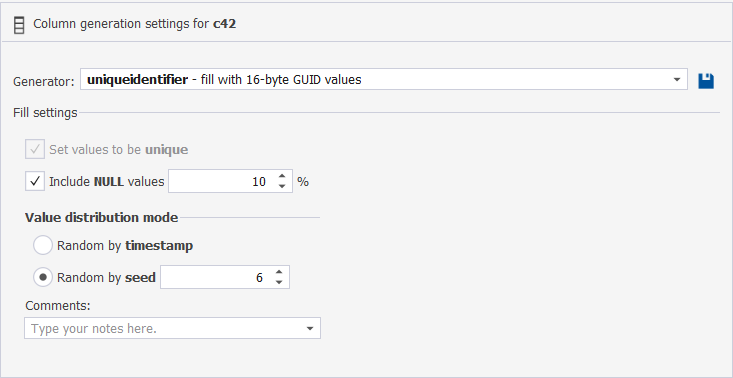
Task: Click the Random by seed label text
Action: [106, 278]
